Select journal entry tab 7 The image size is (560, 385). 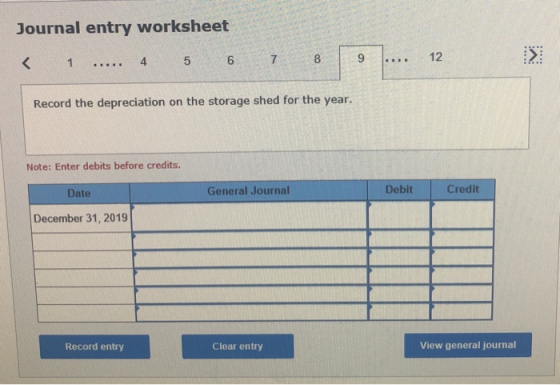coord(274,59)
